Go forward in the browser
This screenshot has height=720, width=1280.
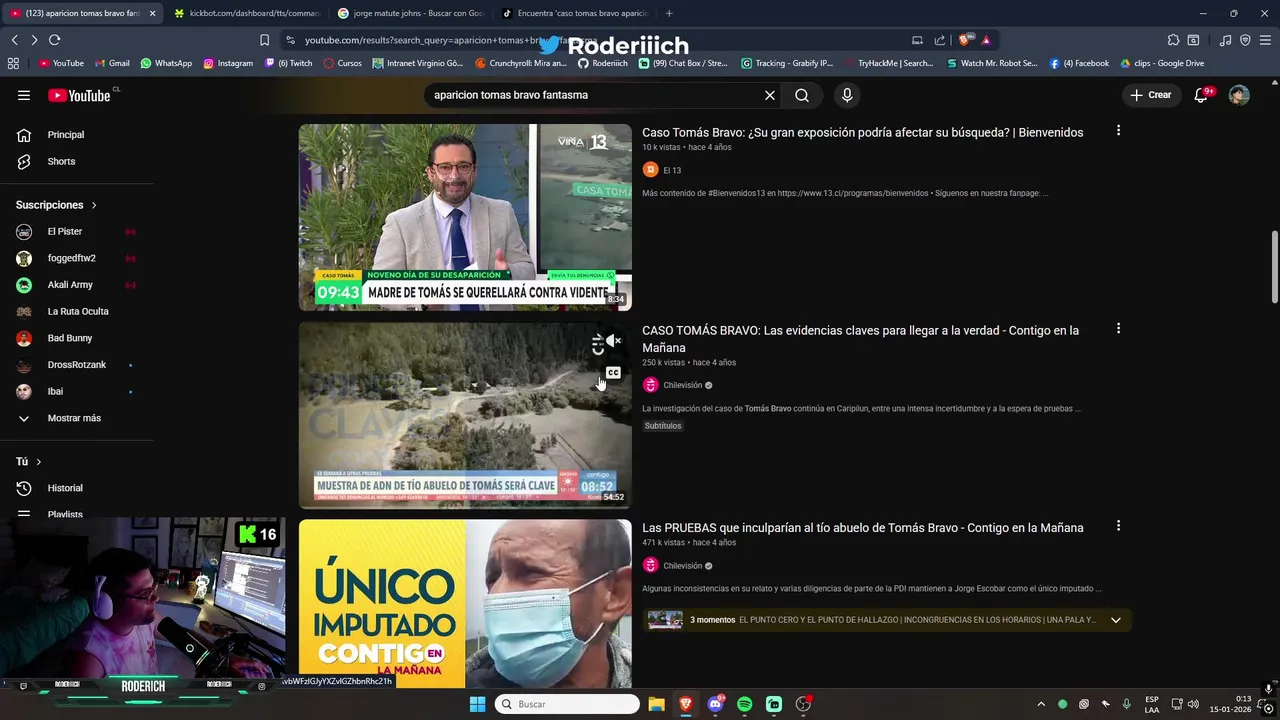tap(34, 40)
